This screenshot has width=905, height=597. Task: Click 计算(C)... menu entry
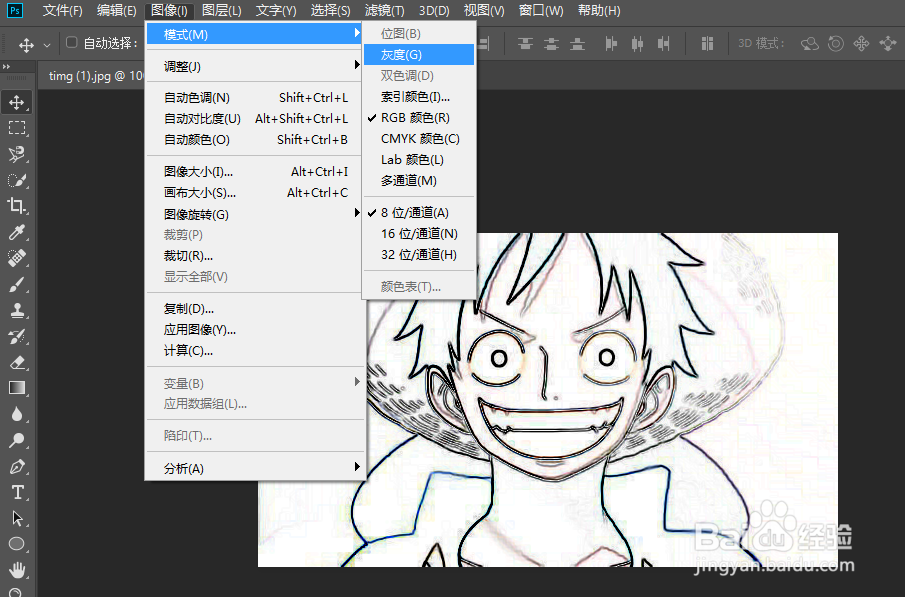pos(255,350)
